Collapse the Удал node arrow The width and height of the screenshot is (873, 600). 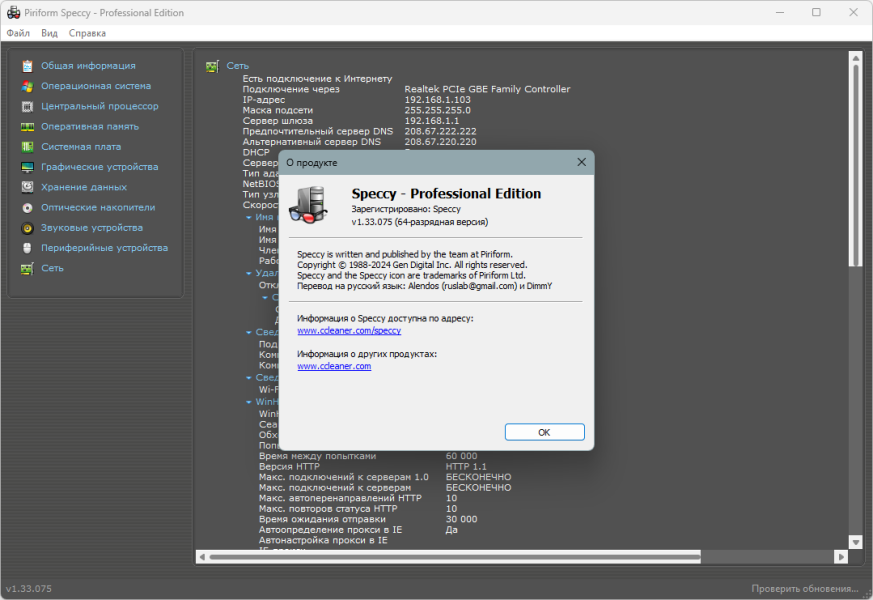[x=249, y=273]
